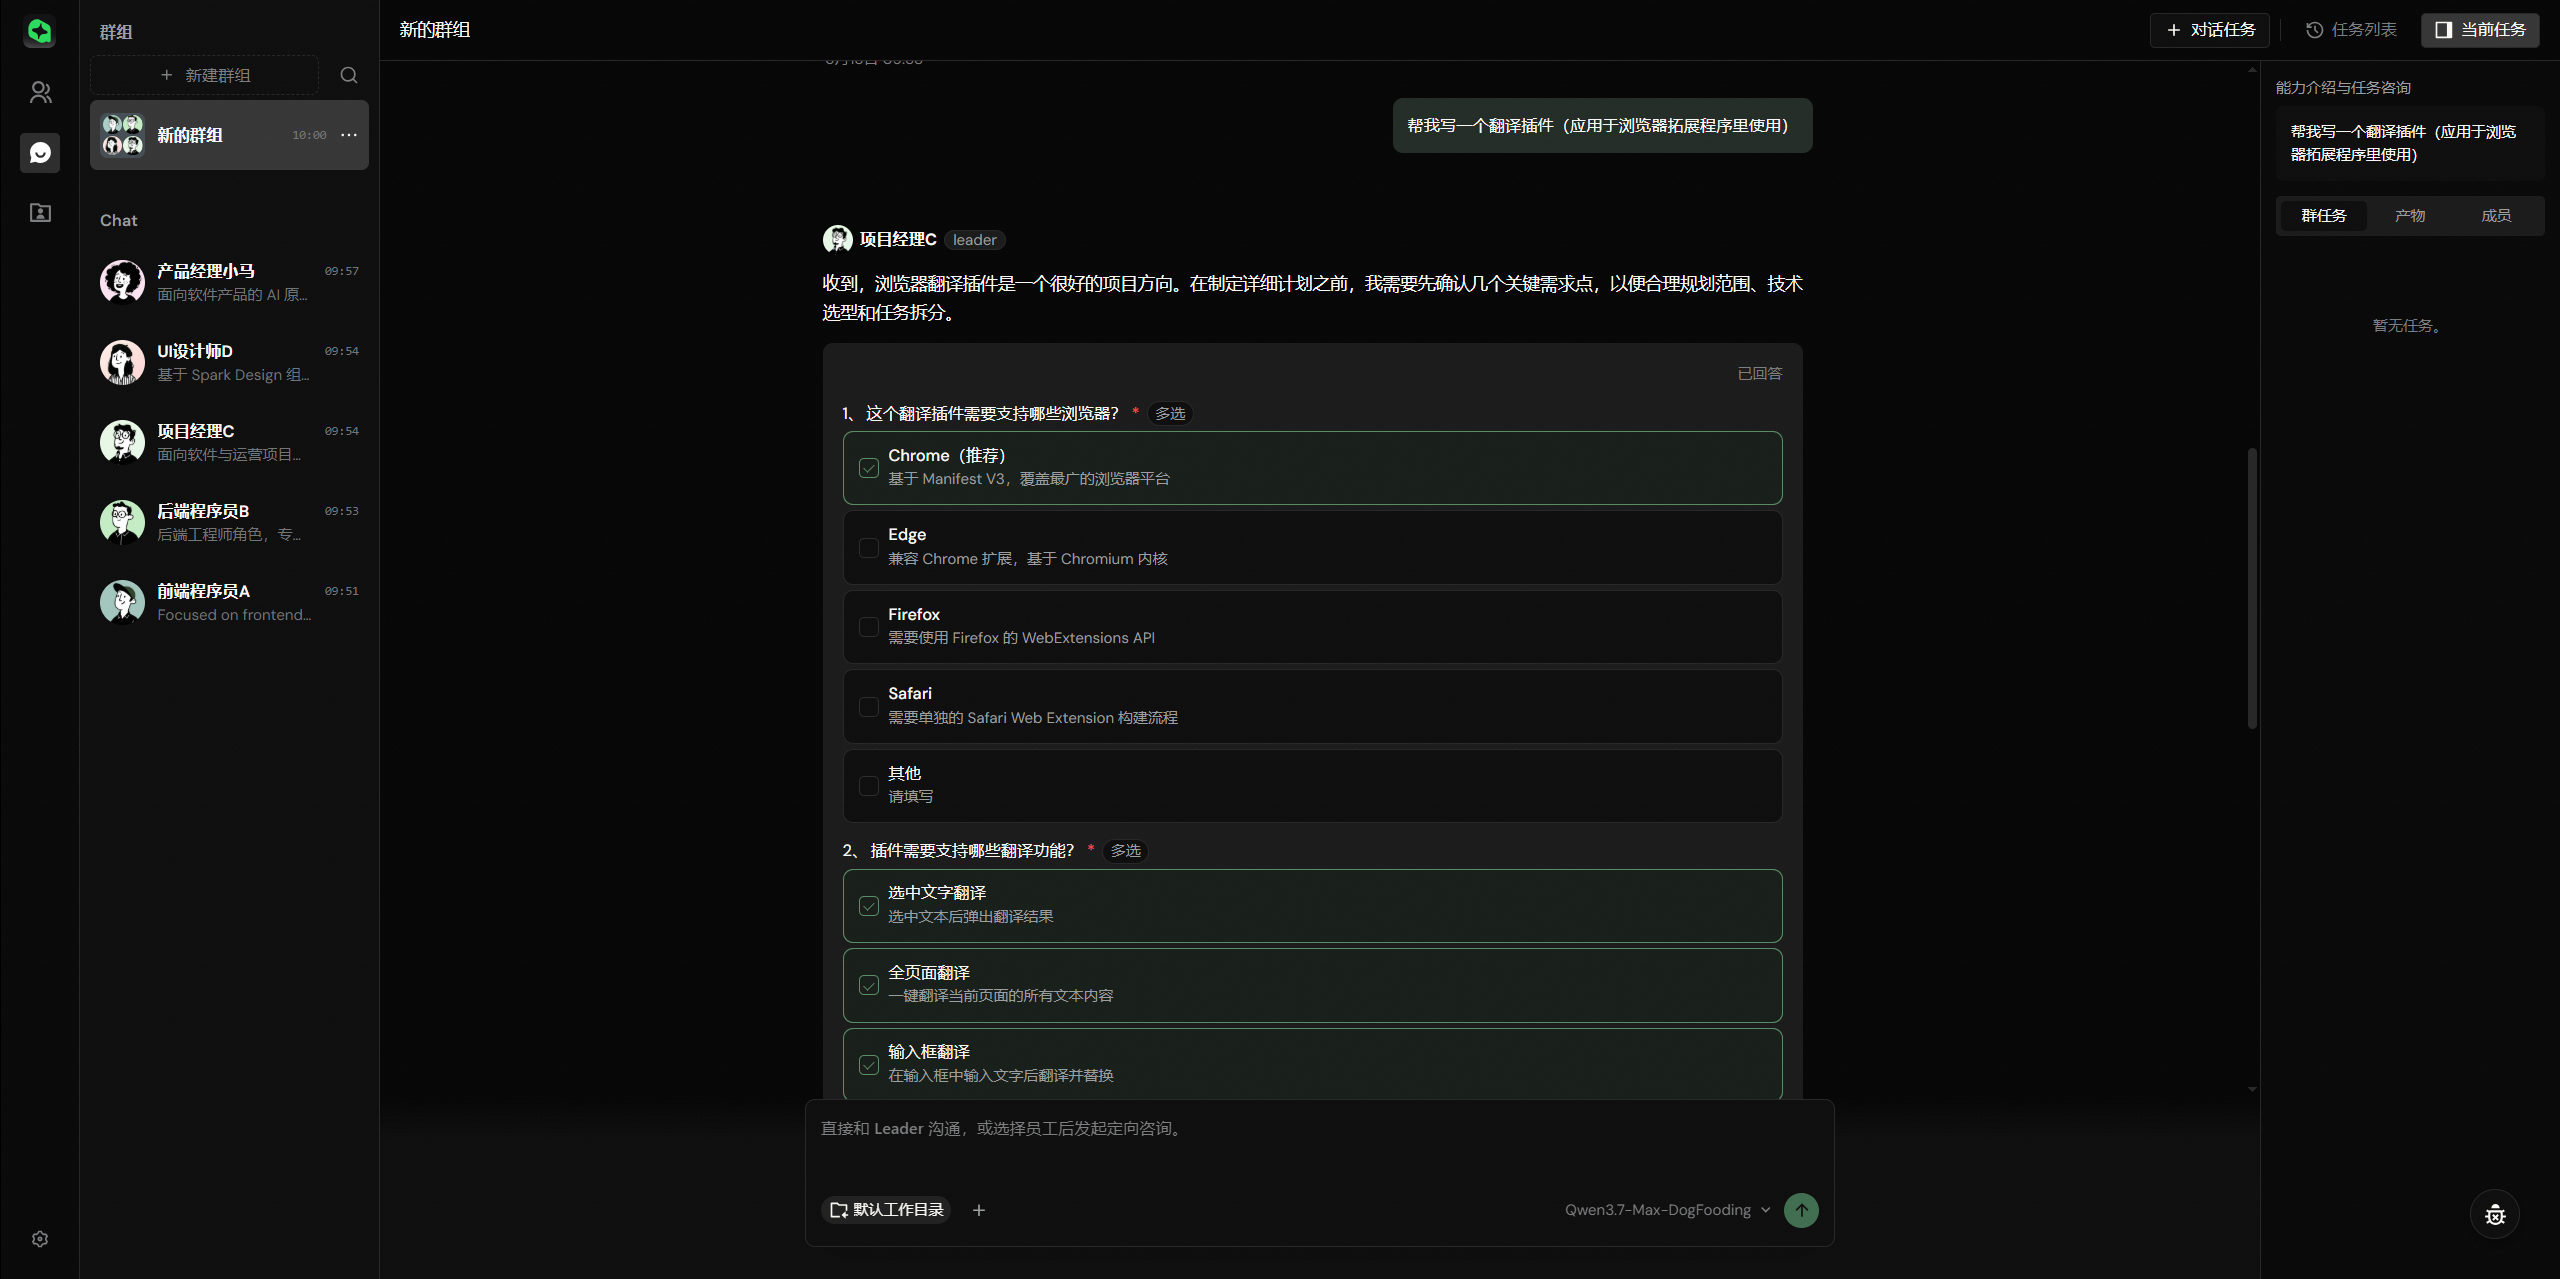
Task: Open 产品经理小马 avatar in chat list
Action: 122,282
